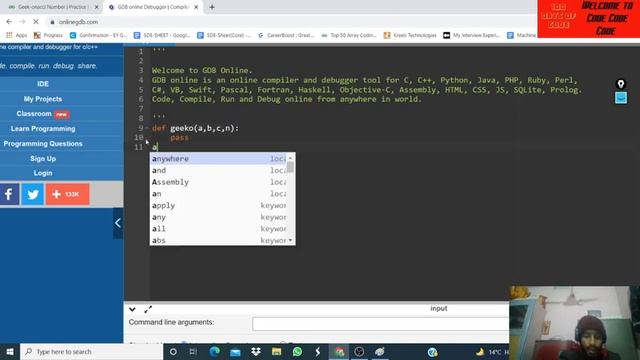Click the location pin icon at right
Viewport: 640px width, 360px height.
(621, 84)
